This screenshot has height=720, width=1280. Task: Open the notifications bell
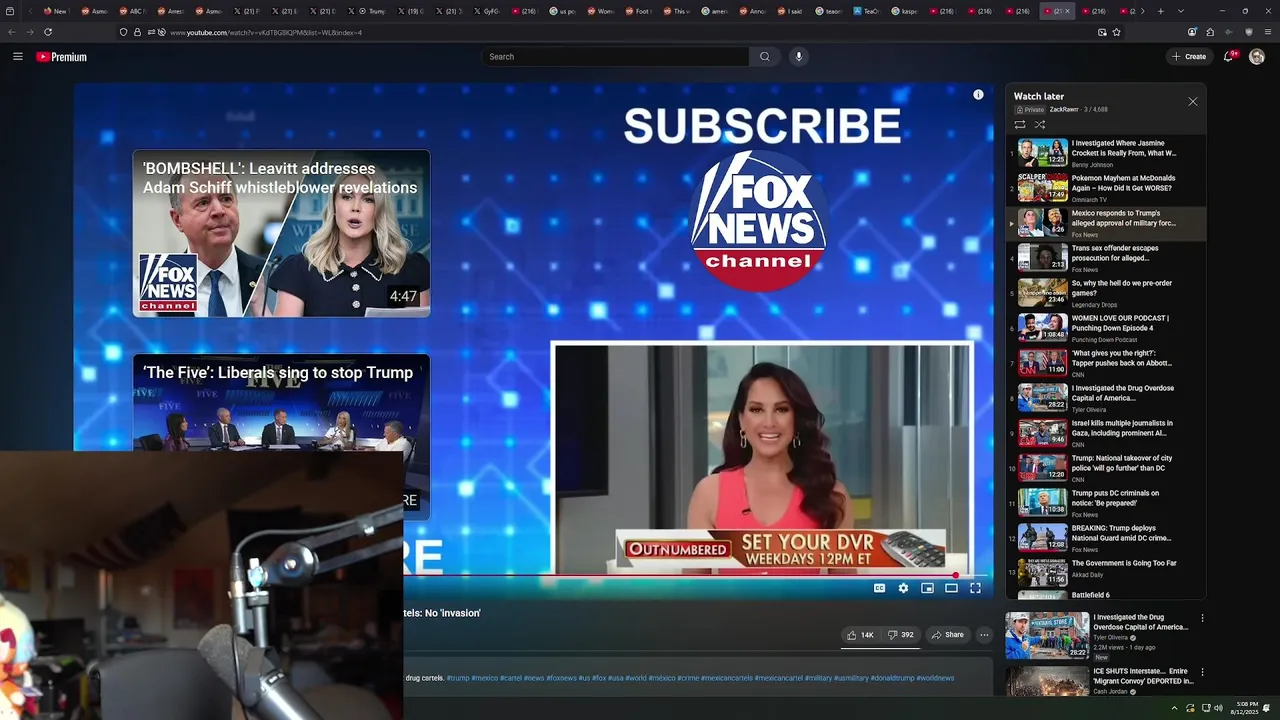pos(1229,57)
